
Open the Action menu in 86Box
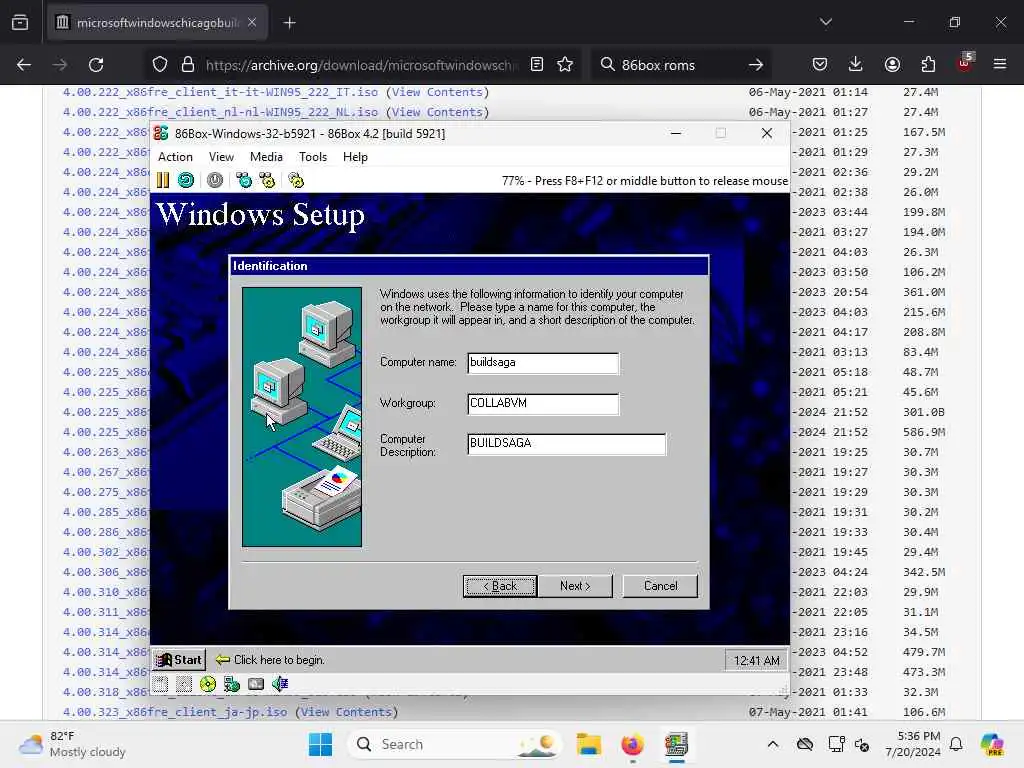tap(175, 157)
